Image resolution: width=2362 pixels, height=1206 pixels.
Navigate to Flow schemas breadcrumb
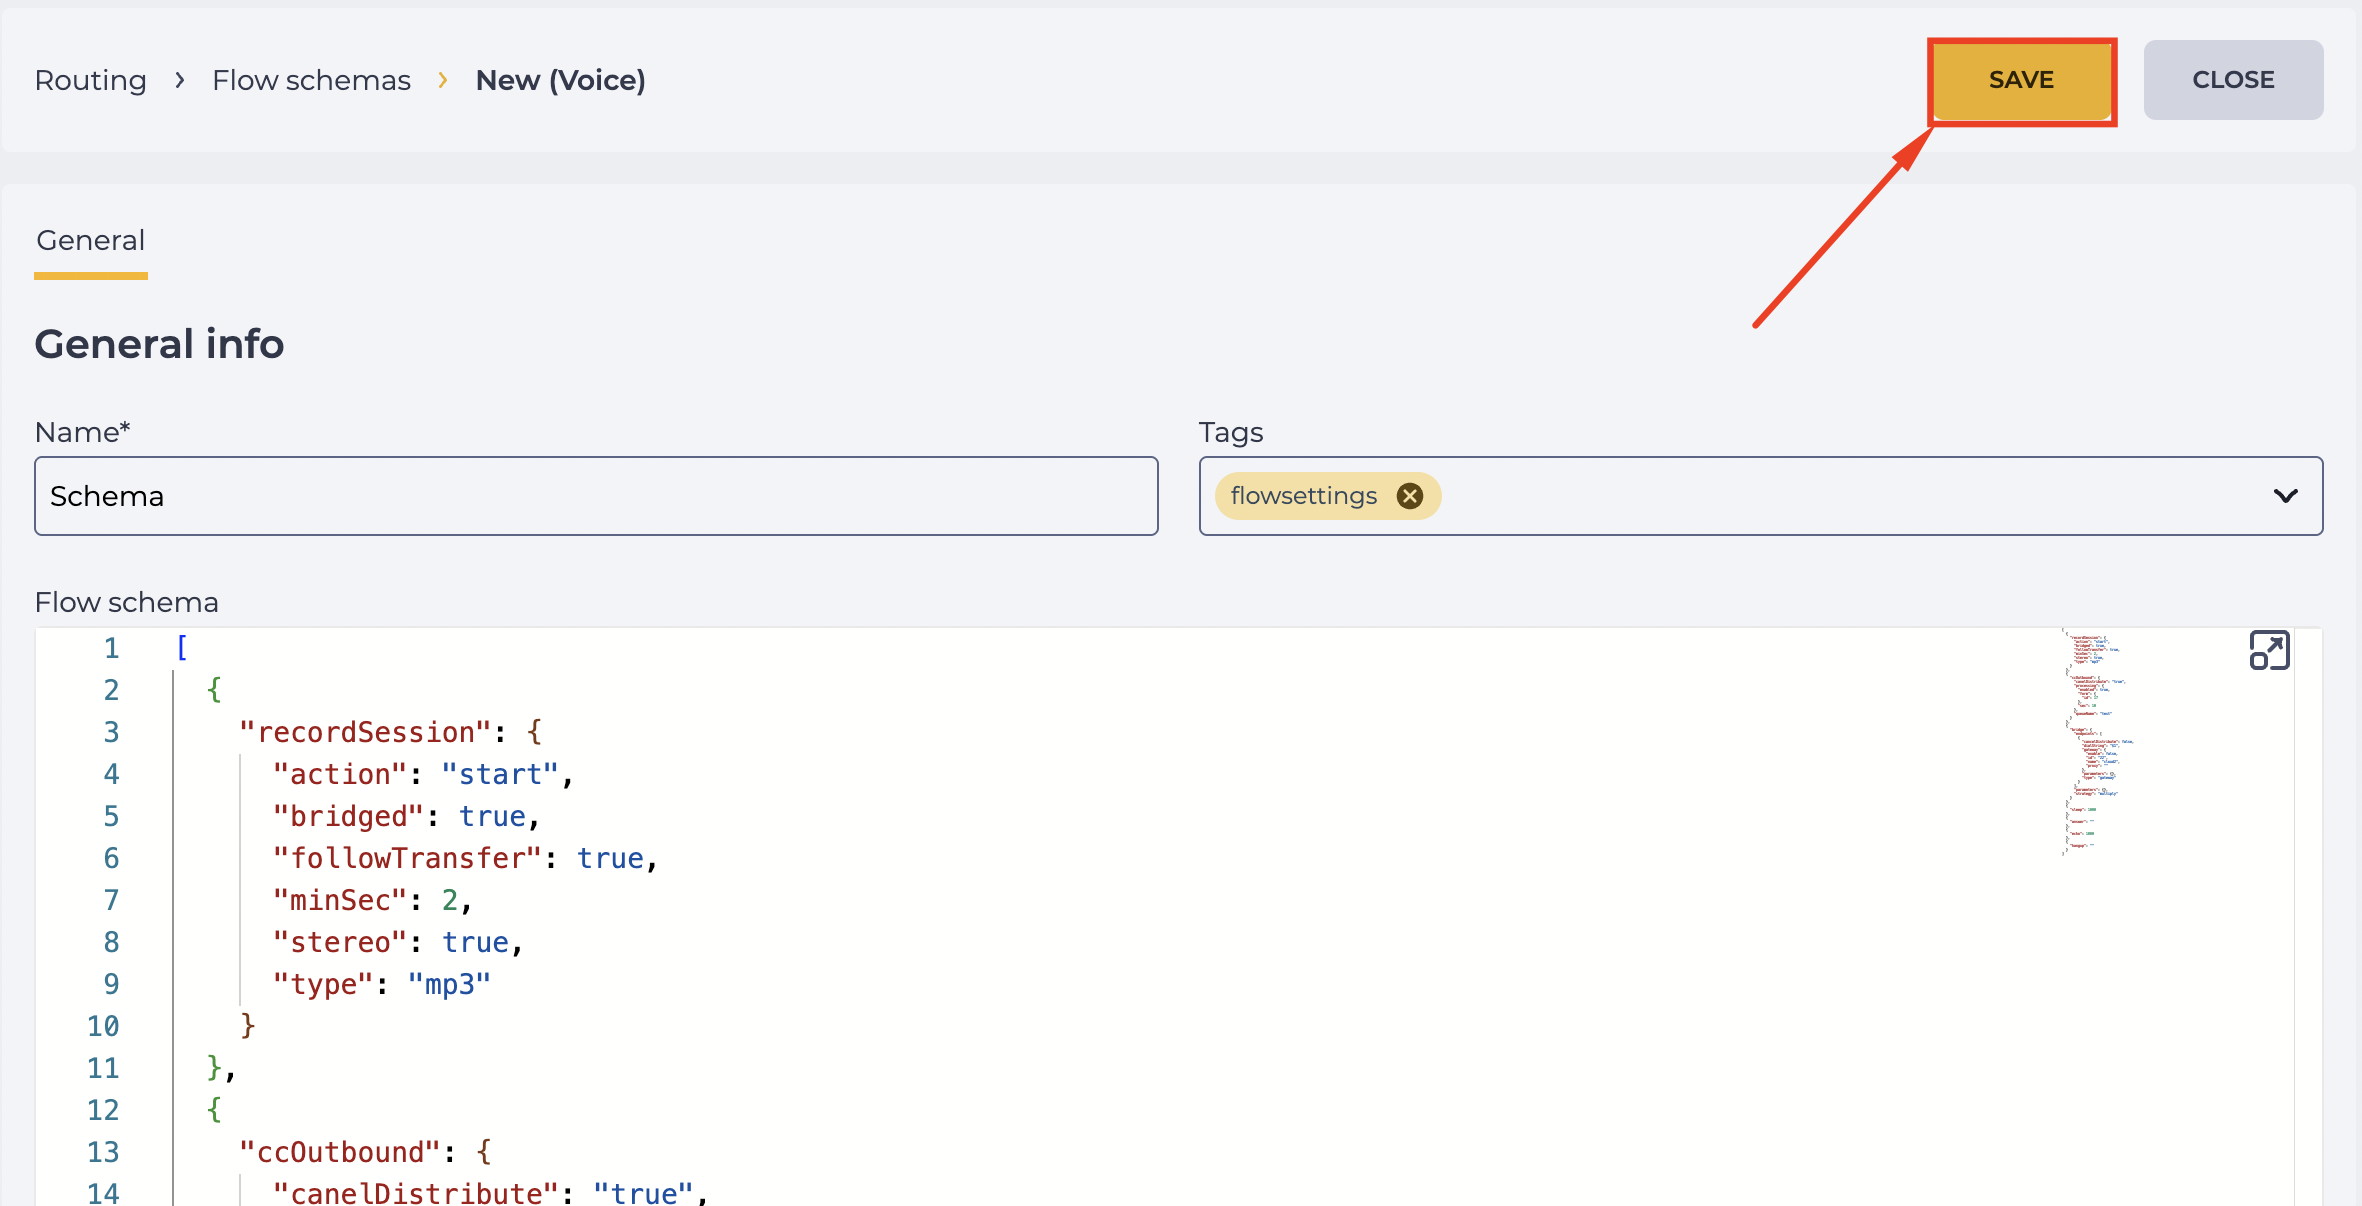click(x=311, y=80)
